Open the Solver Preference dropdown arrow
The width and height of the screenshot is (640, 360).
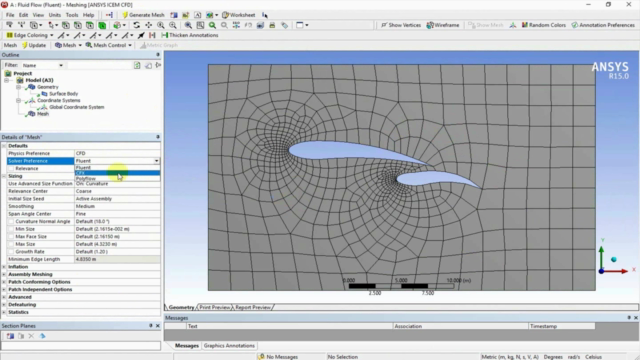click(x=156, y=161)
